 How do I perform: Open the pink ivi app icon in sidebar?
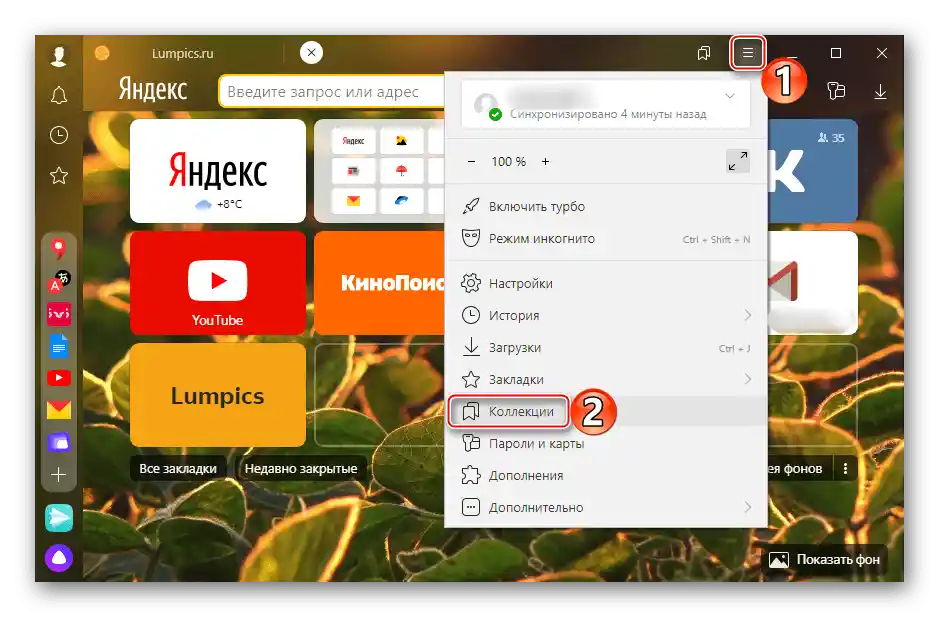coord(59,314)
